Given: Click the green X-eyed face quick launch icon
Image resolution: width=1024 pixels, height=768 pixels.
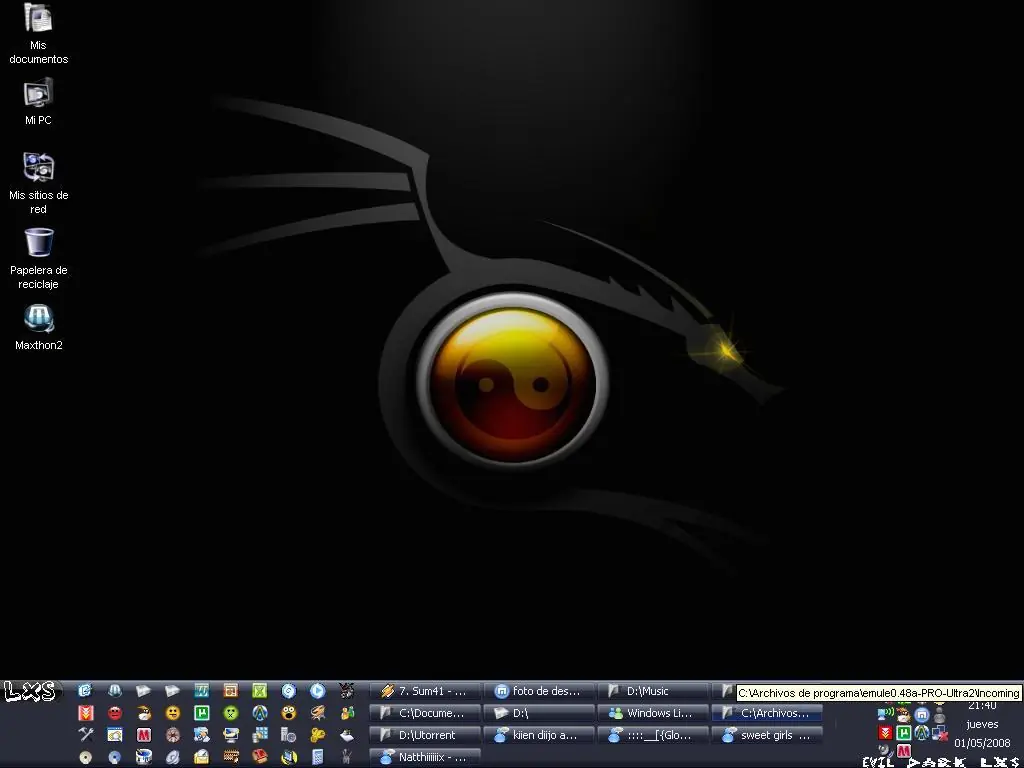Looking at the screenshot, I should 231,712.
